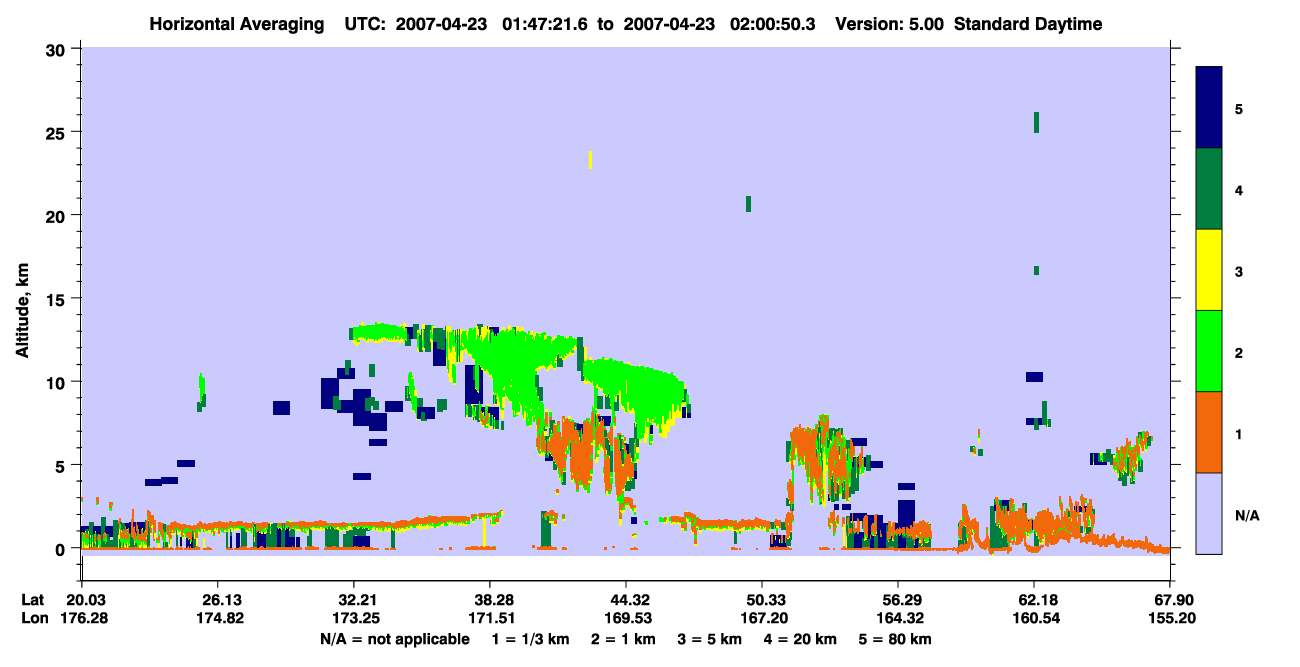Click latitude value 38.28
The width and height of the screenshot is (1300, 667).
(490, 600)
